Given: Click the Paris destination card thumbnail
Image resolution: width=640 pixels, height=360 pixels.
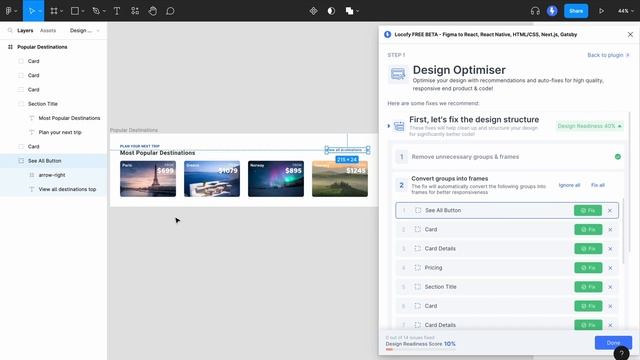Looking at the screenshot, I should pos(148,179).
